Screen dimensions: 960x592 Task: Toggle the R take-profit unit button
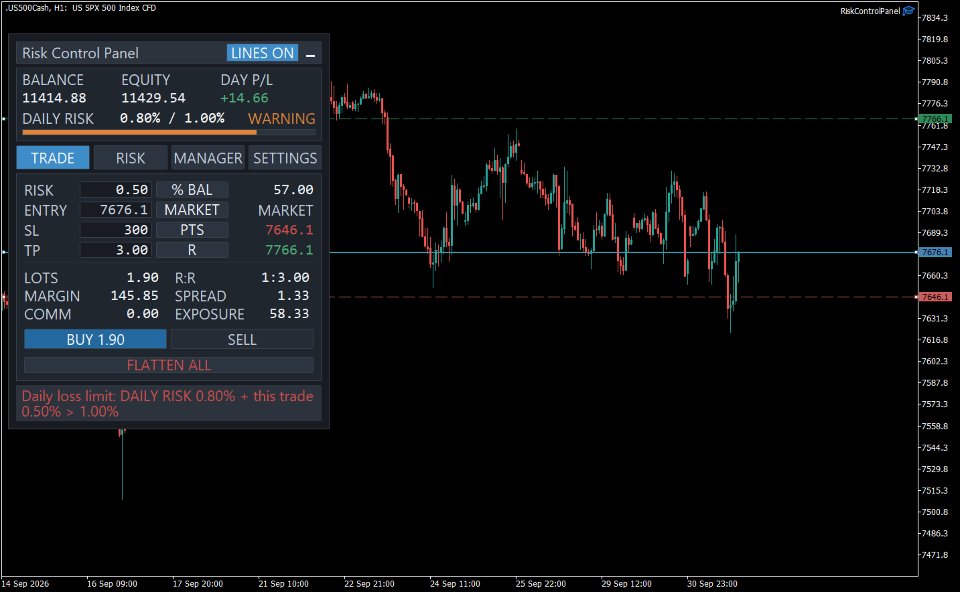coord(192,250)
